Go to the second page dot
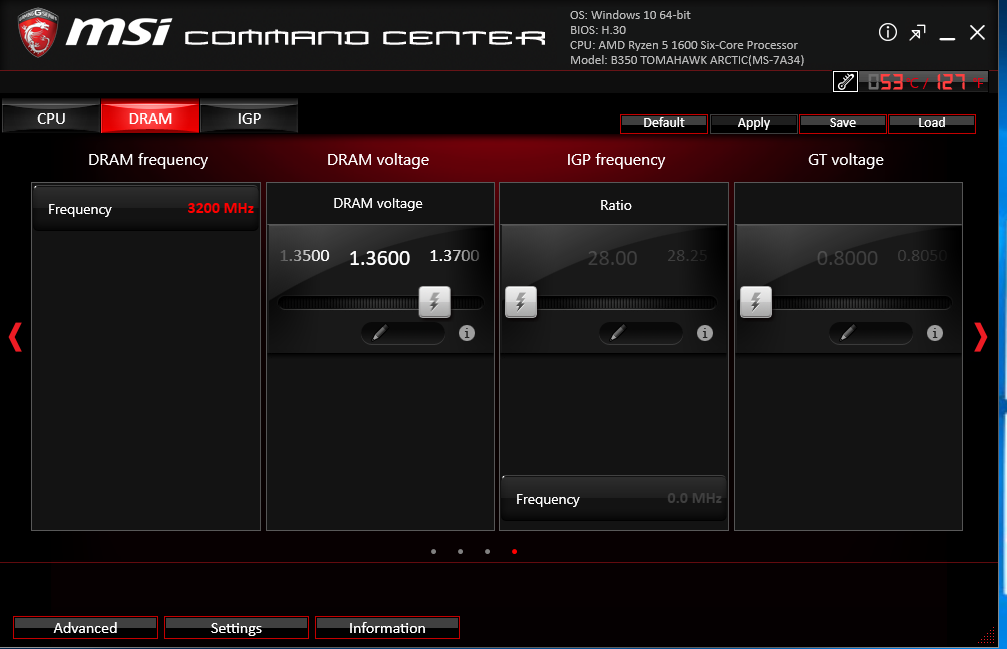The image size is (1007, 649). coord(460,551)
